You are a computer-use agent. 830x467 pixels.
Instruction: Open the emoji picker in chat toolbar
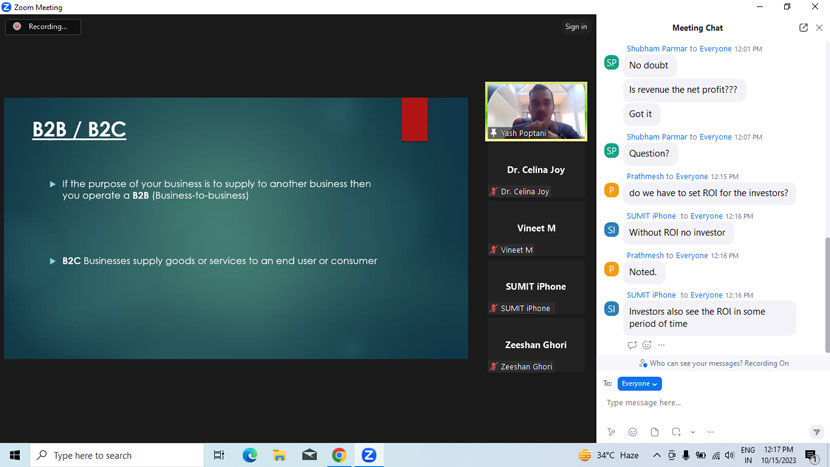(633, 432)
